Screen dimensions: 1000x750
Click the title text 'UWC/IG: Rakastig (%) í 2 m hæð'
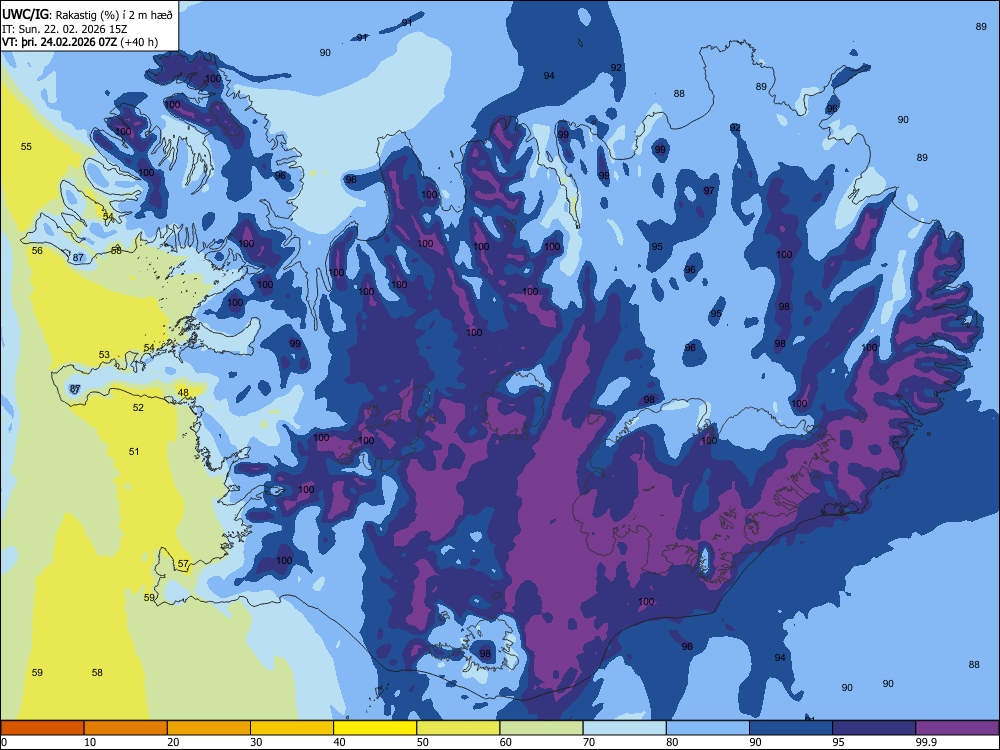click(87, 15)
